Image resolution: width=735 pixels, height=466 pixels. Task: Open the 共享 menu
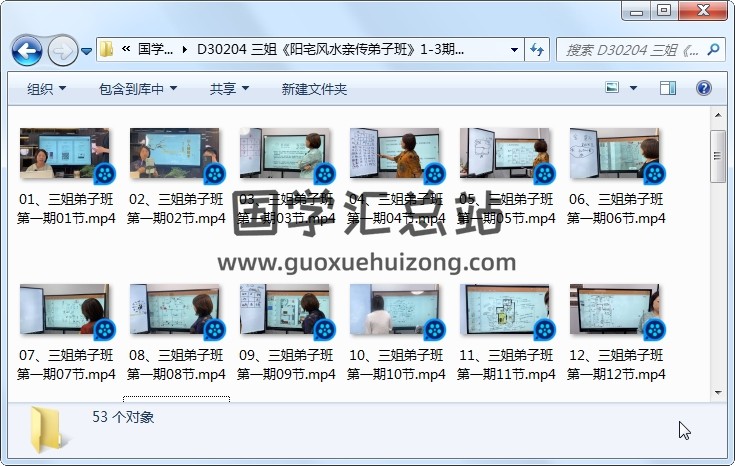(229, 89)
